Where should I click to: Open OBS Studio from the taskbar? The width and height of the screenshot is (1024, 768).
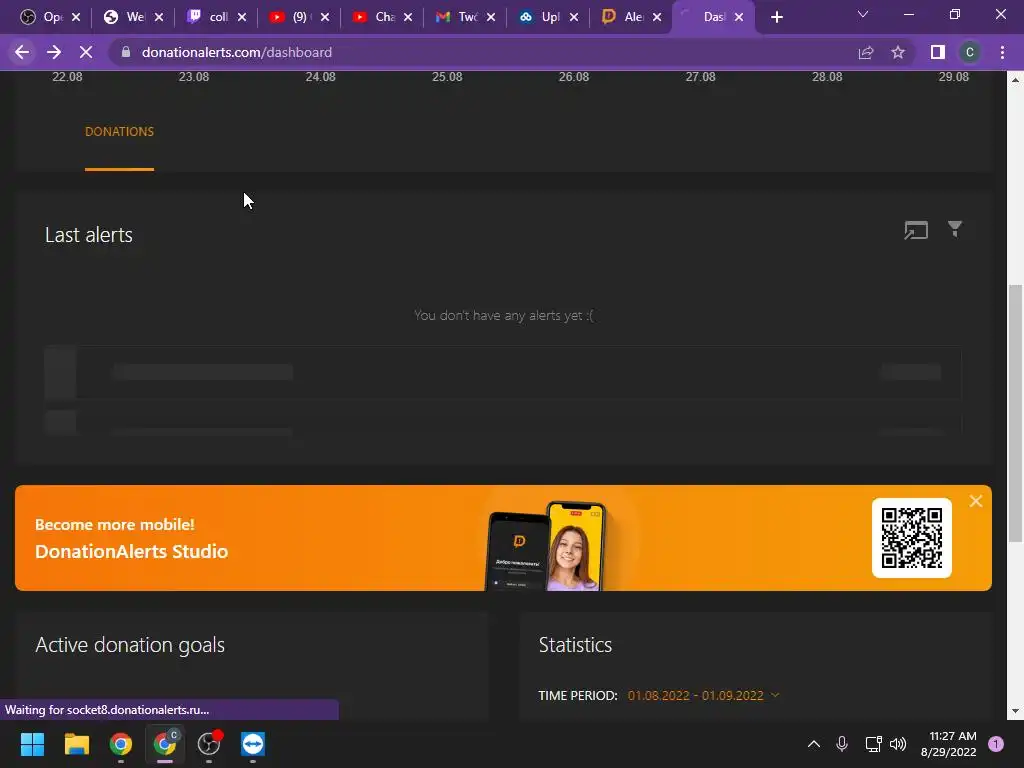(209, 744)
